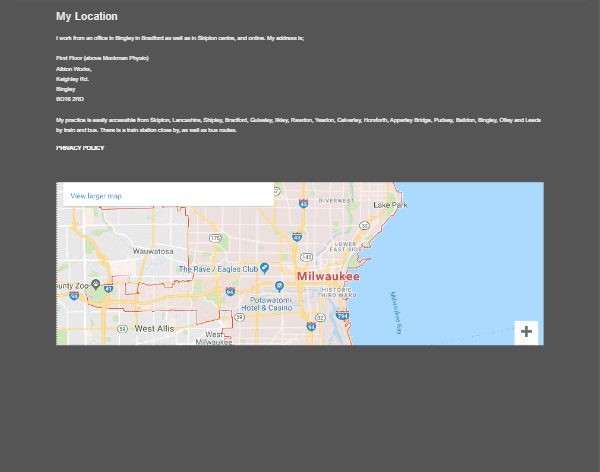The image size is (600, 472).
Task: Click the route 145 shield on map
Action: pos(307,257)
